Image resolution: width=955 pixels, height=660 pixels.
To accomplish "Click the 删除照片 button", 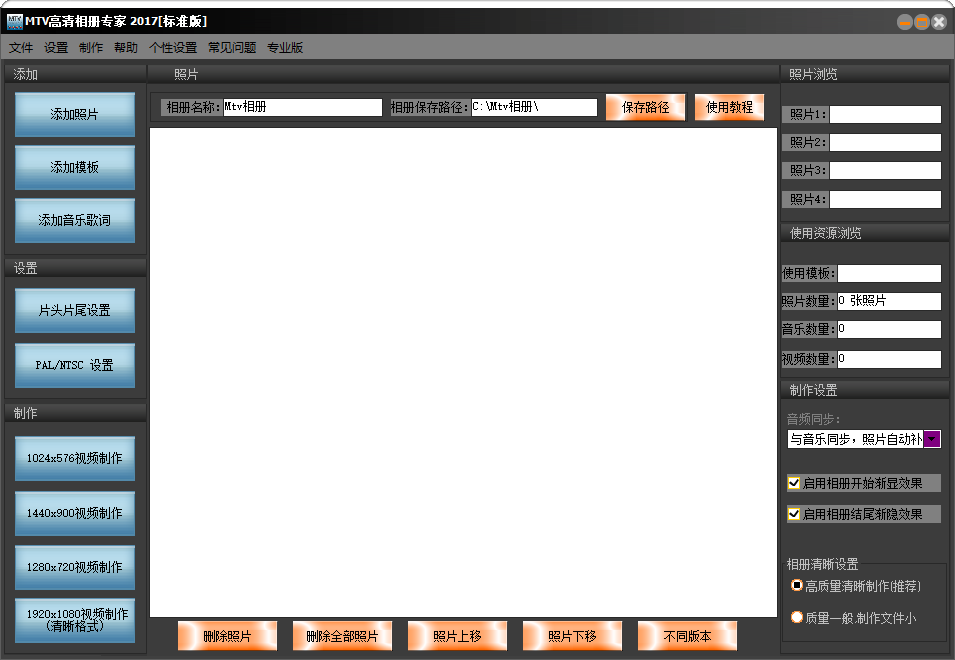I will [x=227, y=636].
